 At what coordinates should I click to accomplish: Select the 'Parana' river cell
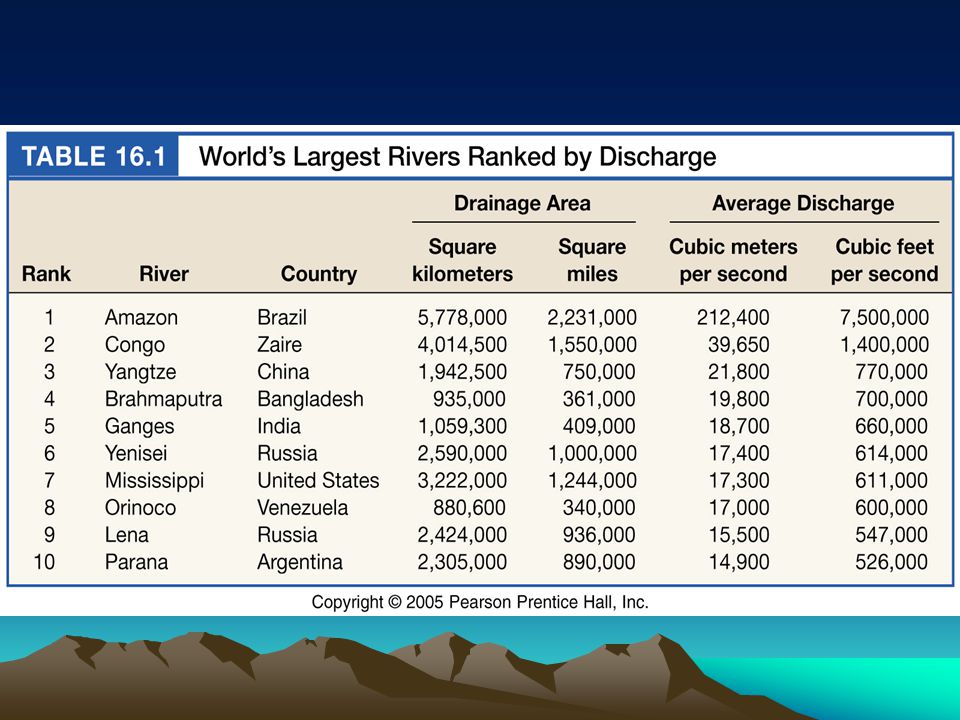coord(137,562)
